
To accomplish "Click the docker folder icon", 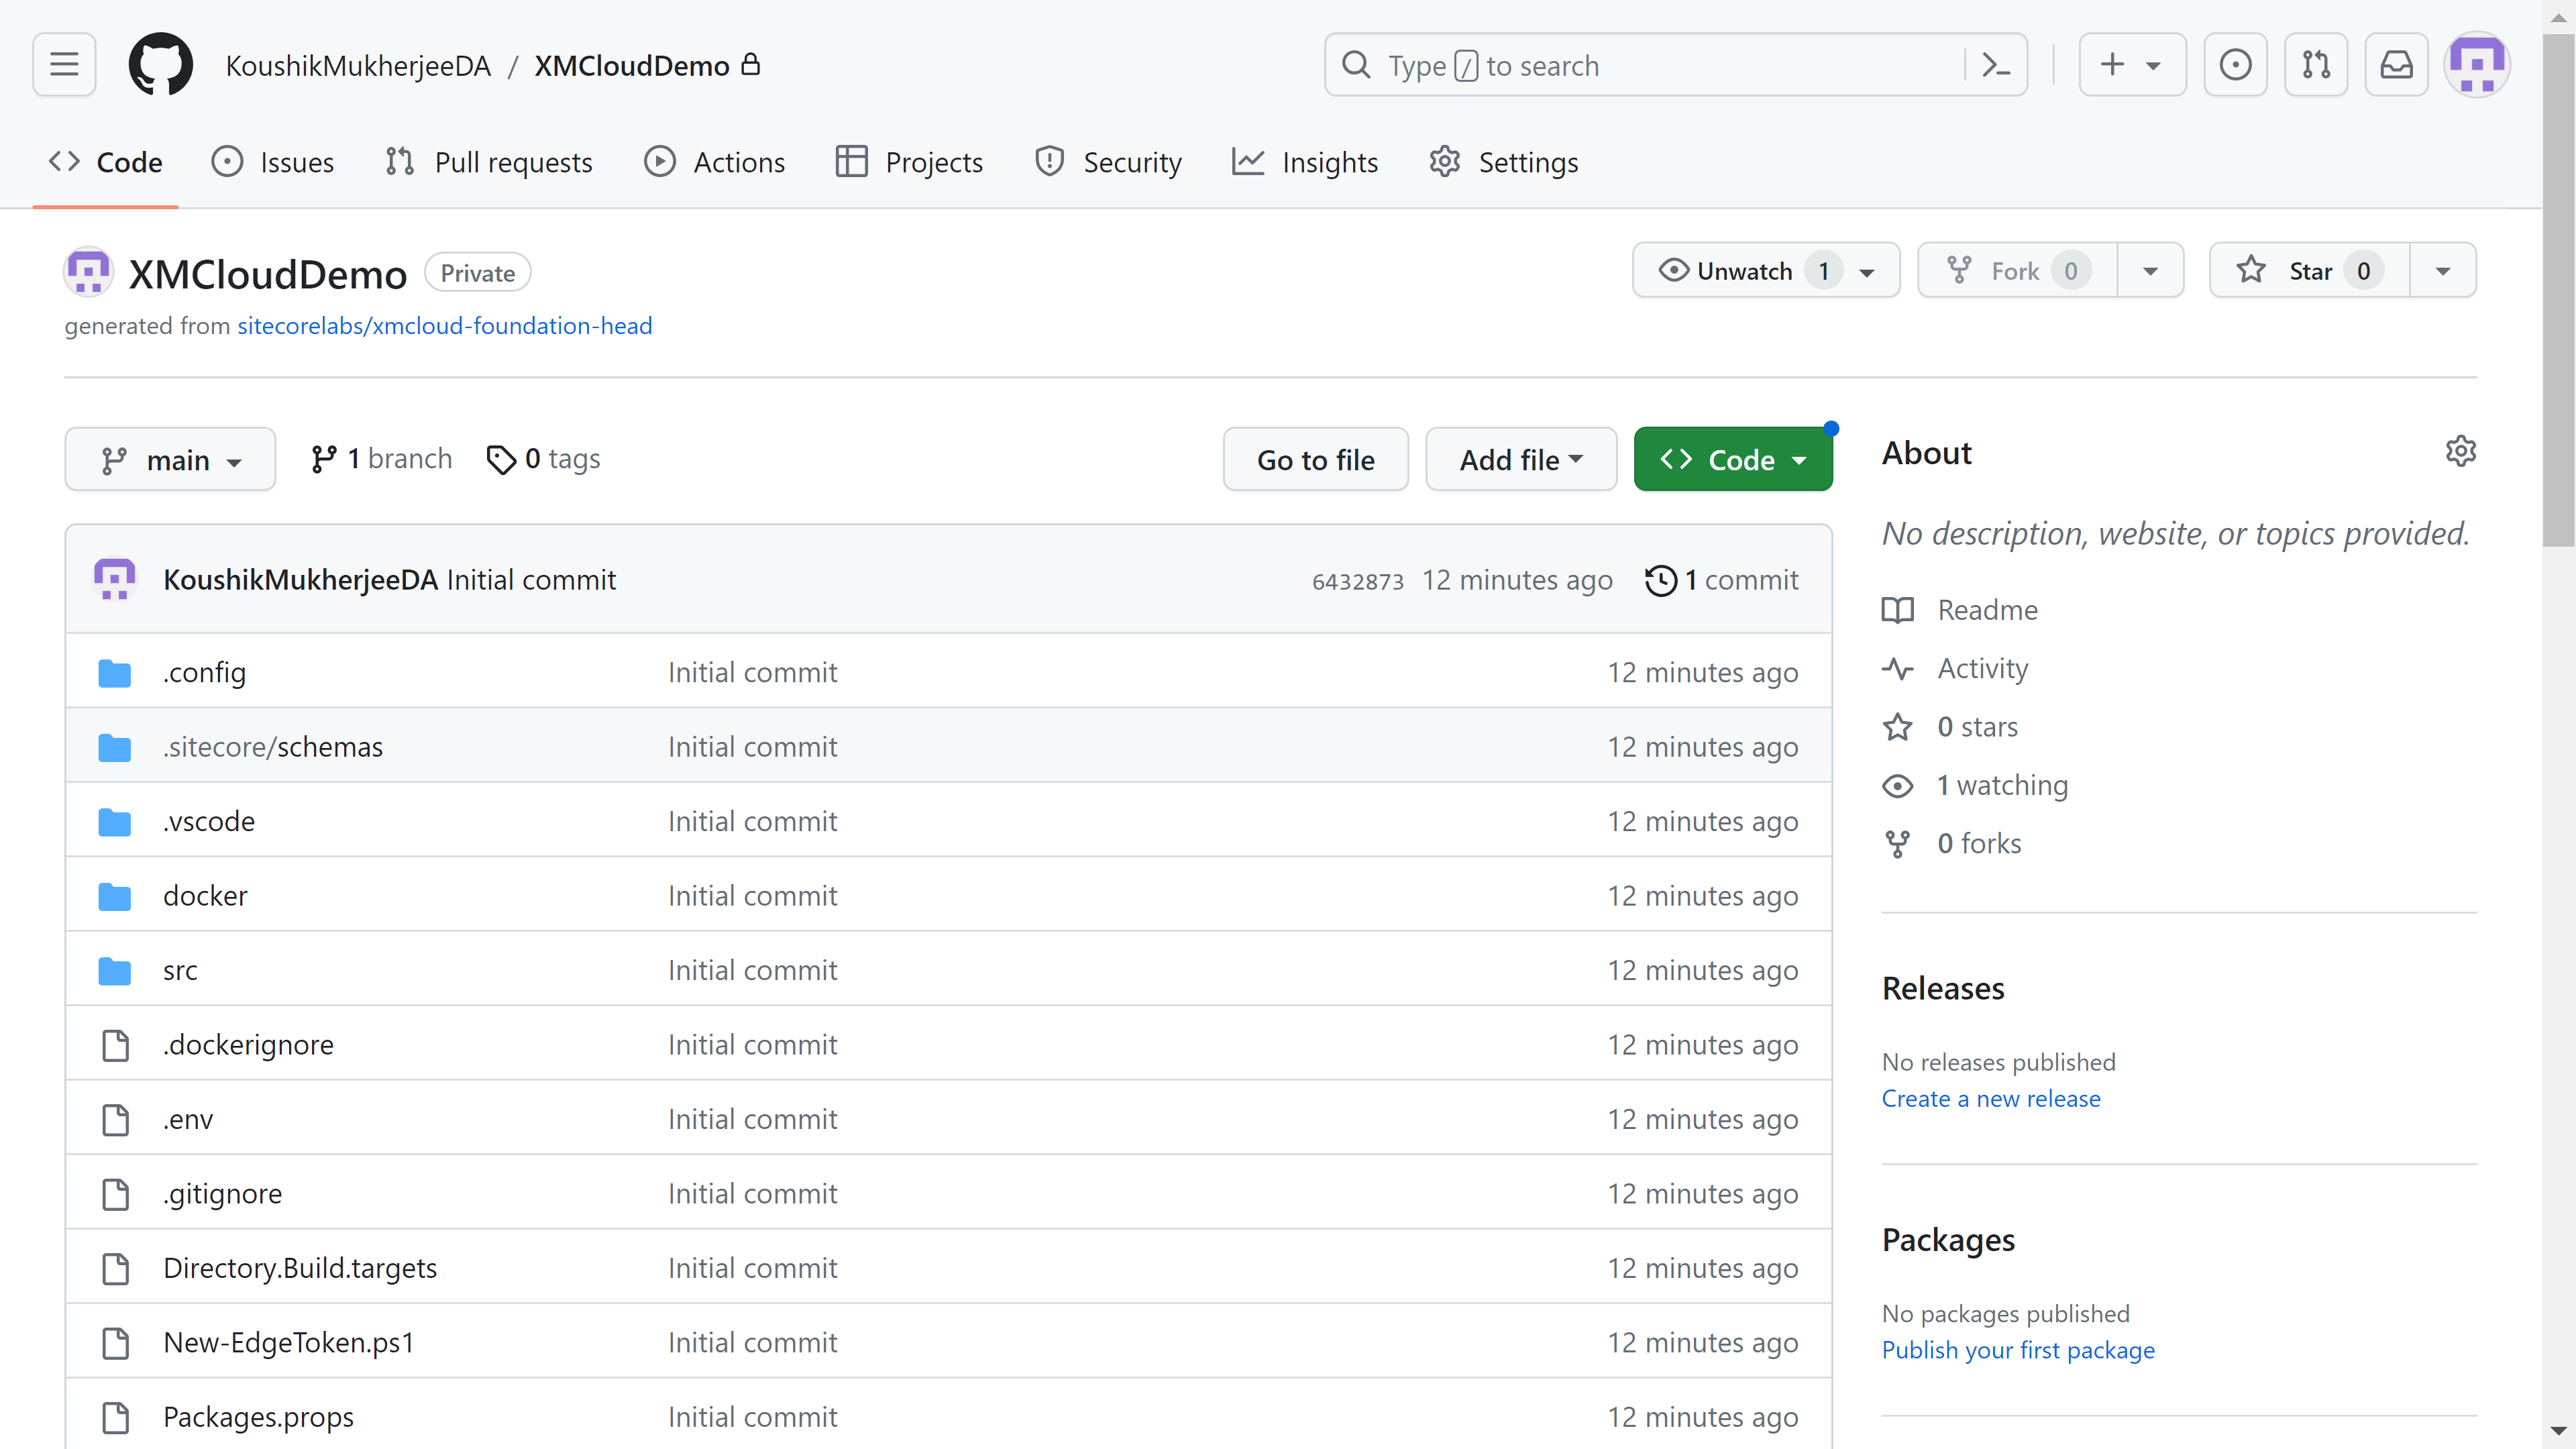I will [115, 896].
